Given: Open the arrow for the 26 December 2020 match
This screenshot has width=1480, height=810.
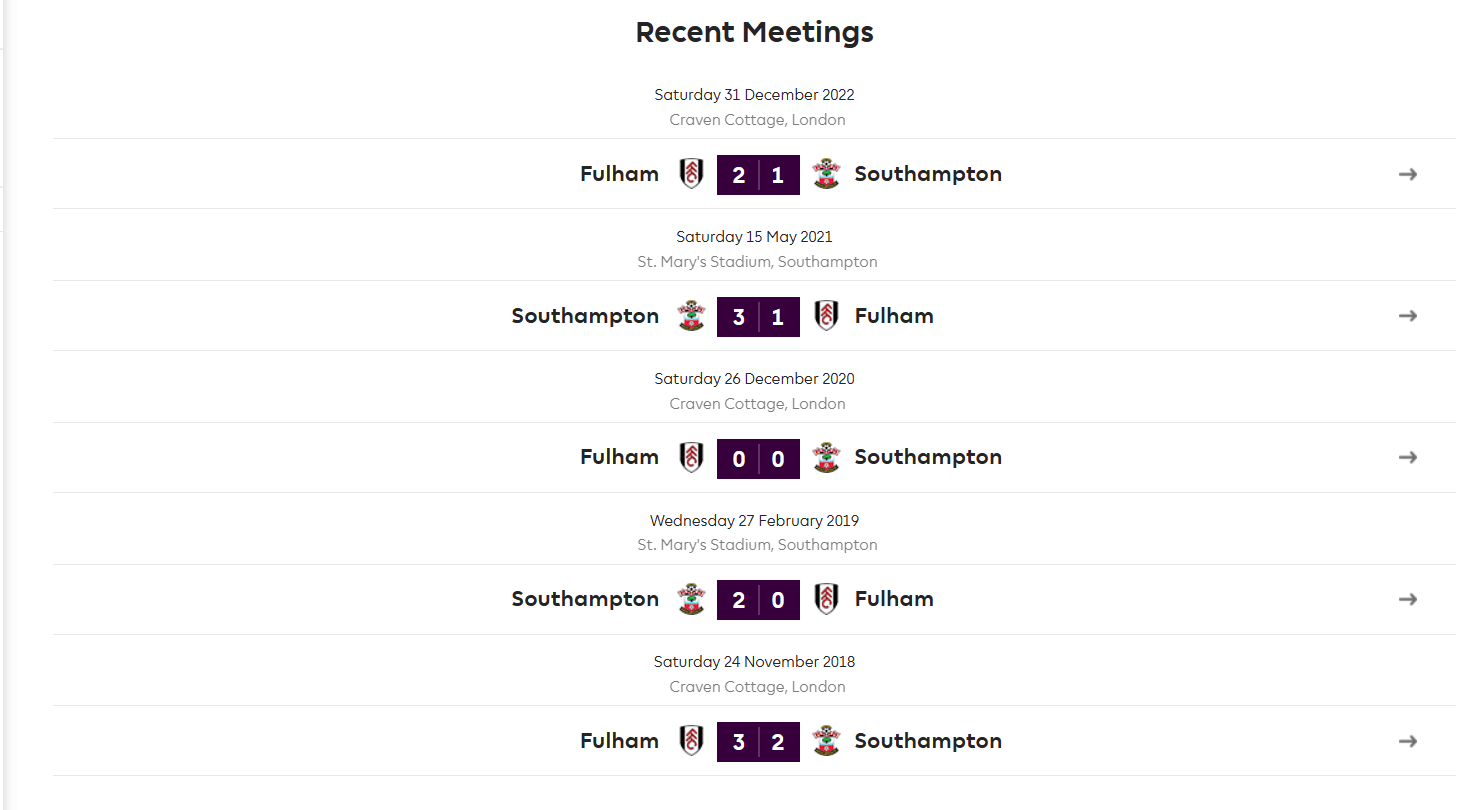Looking at the screenshot, I should [x=1408, y=457].
